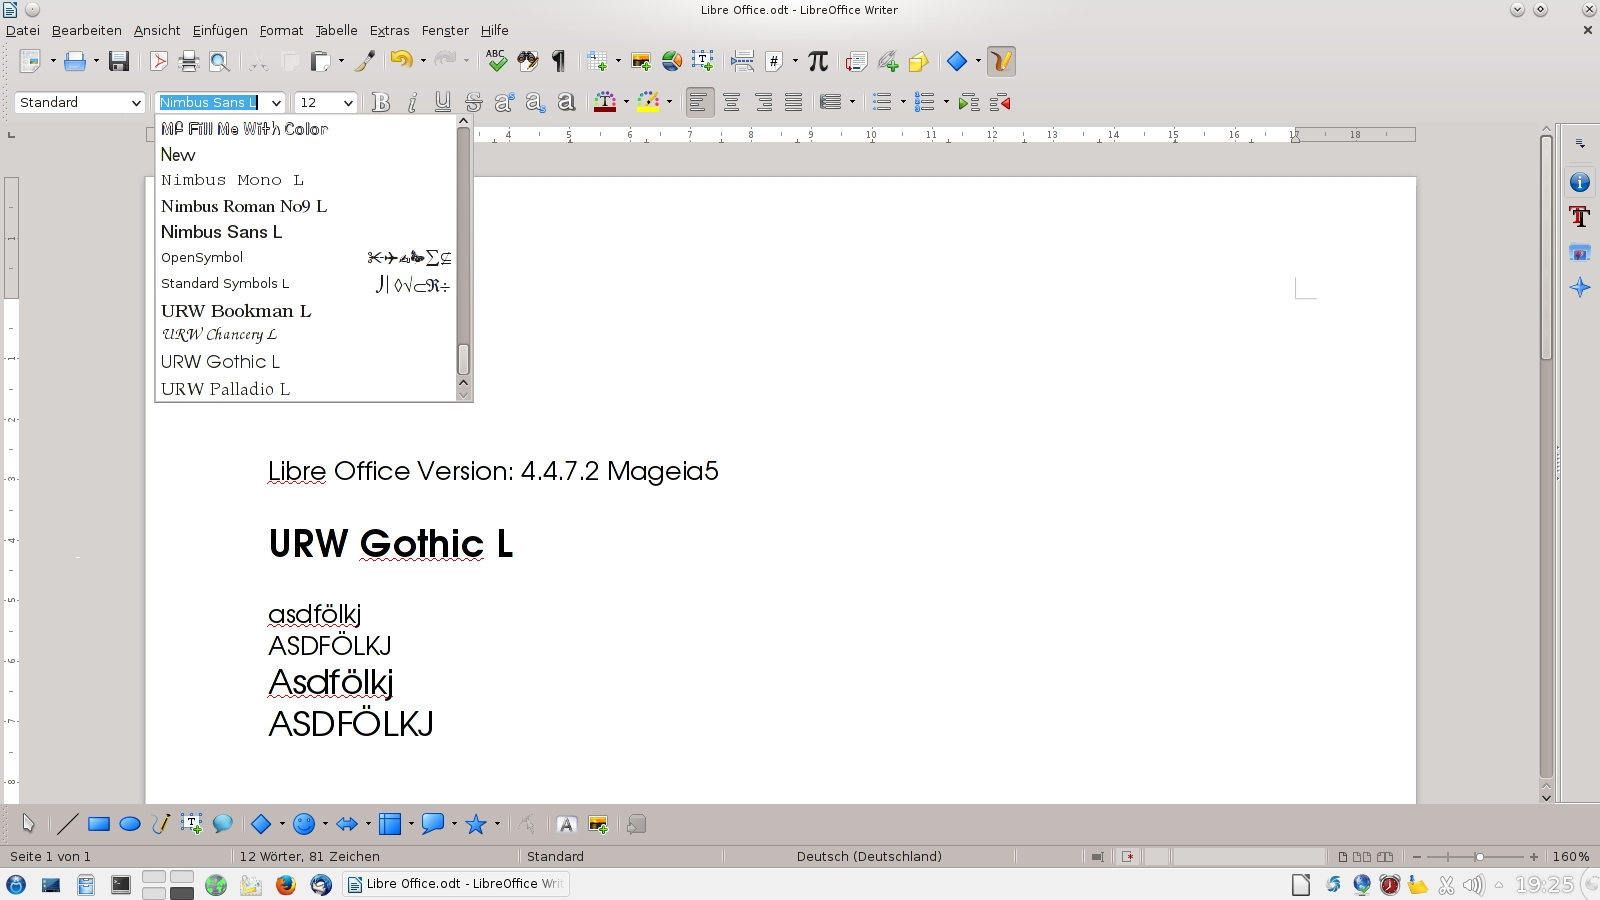Insert a chart
This screenshot has height=900, width=1600.
point(672,62)
